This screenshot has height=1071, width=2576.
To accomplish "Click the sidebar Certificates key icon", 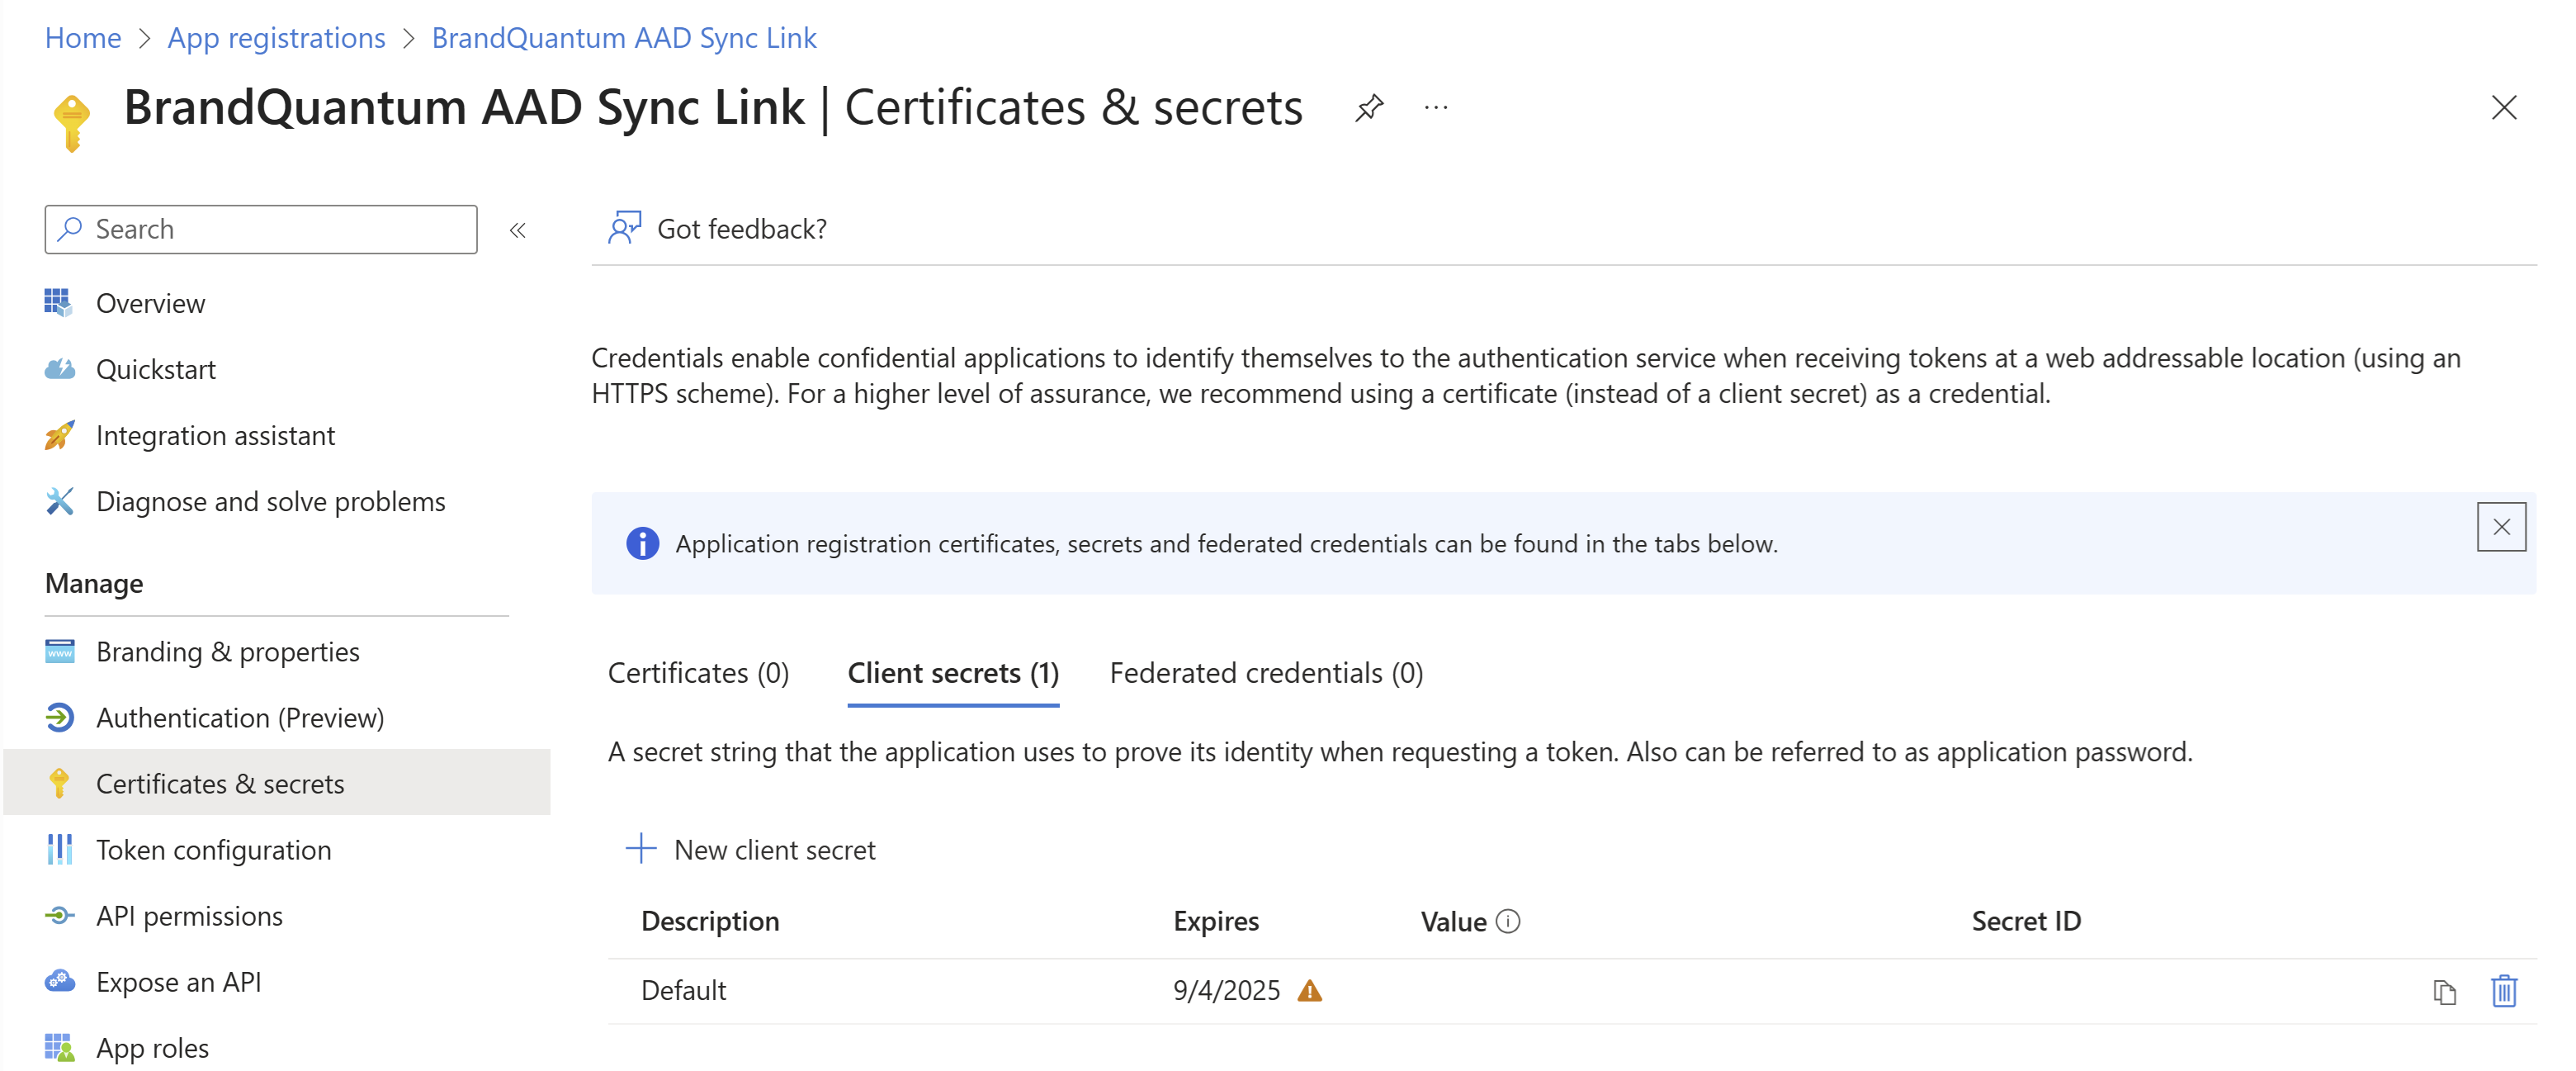I will pyautogui.click(x=59, y=783).
